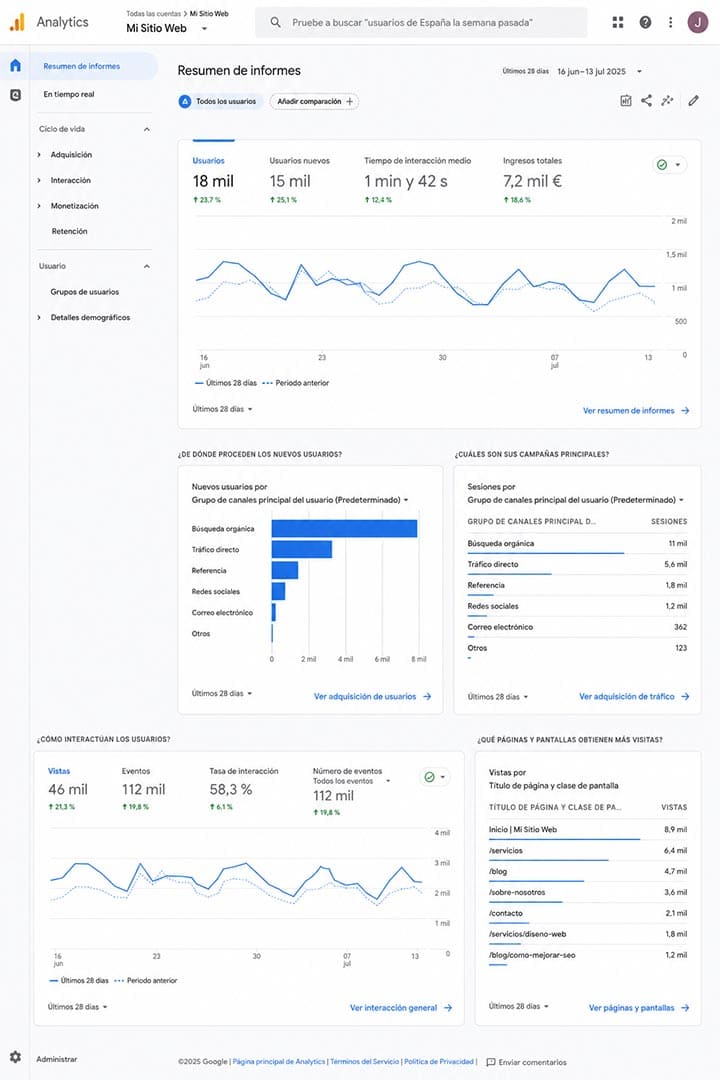Open Grupos de usuarios report
This screenshot has width=720, height=1080.
pyautogui.click(x=85, y=292)
